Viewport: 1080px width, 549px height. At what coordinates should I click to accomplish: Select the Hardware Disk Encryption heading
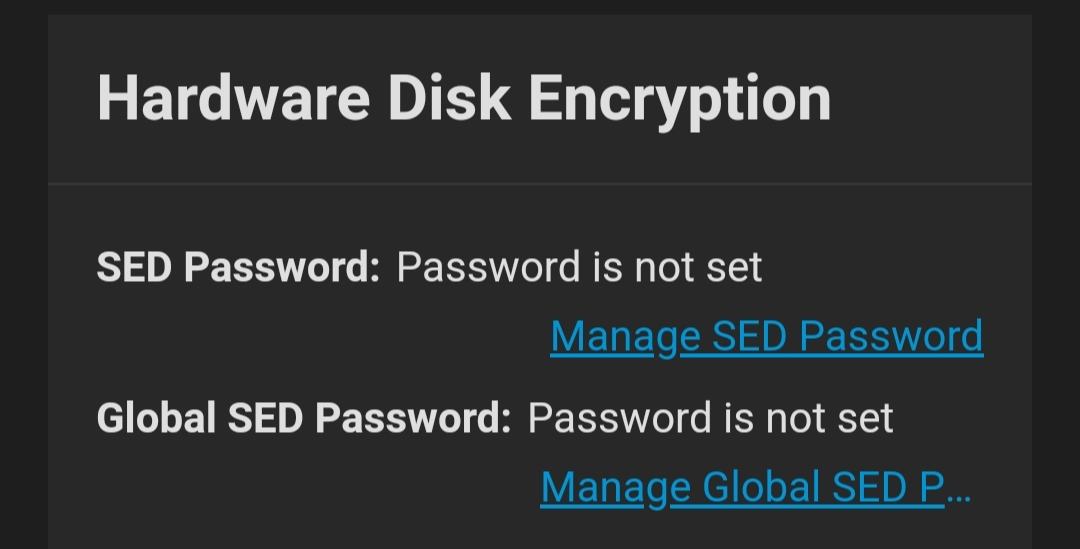pyautogui.click(x=463, y=98)
